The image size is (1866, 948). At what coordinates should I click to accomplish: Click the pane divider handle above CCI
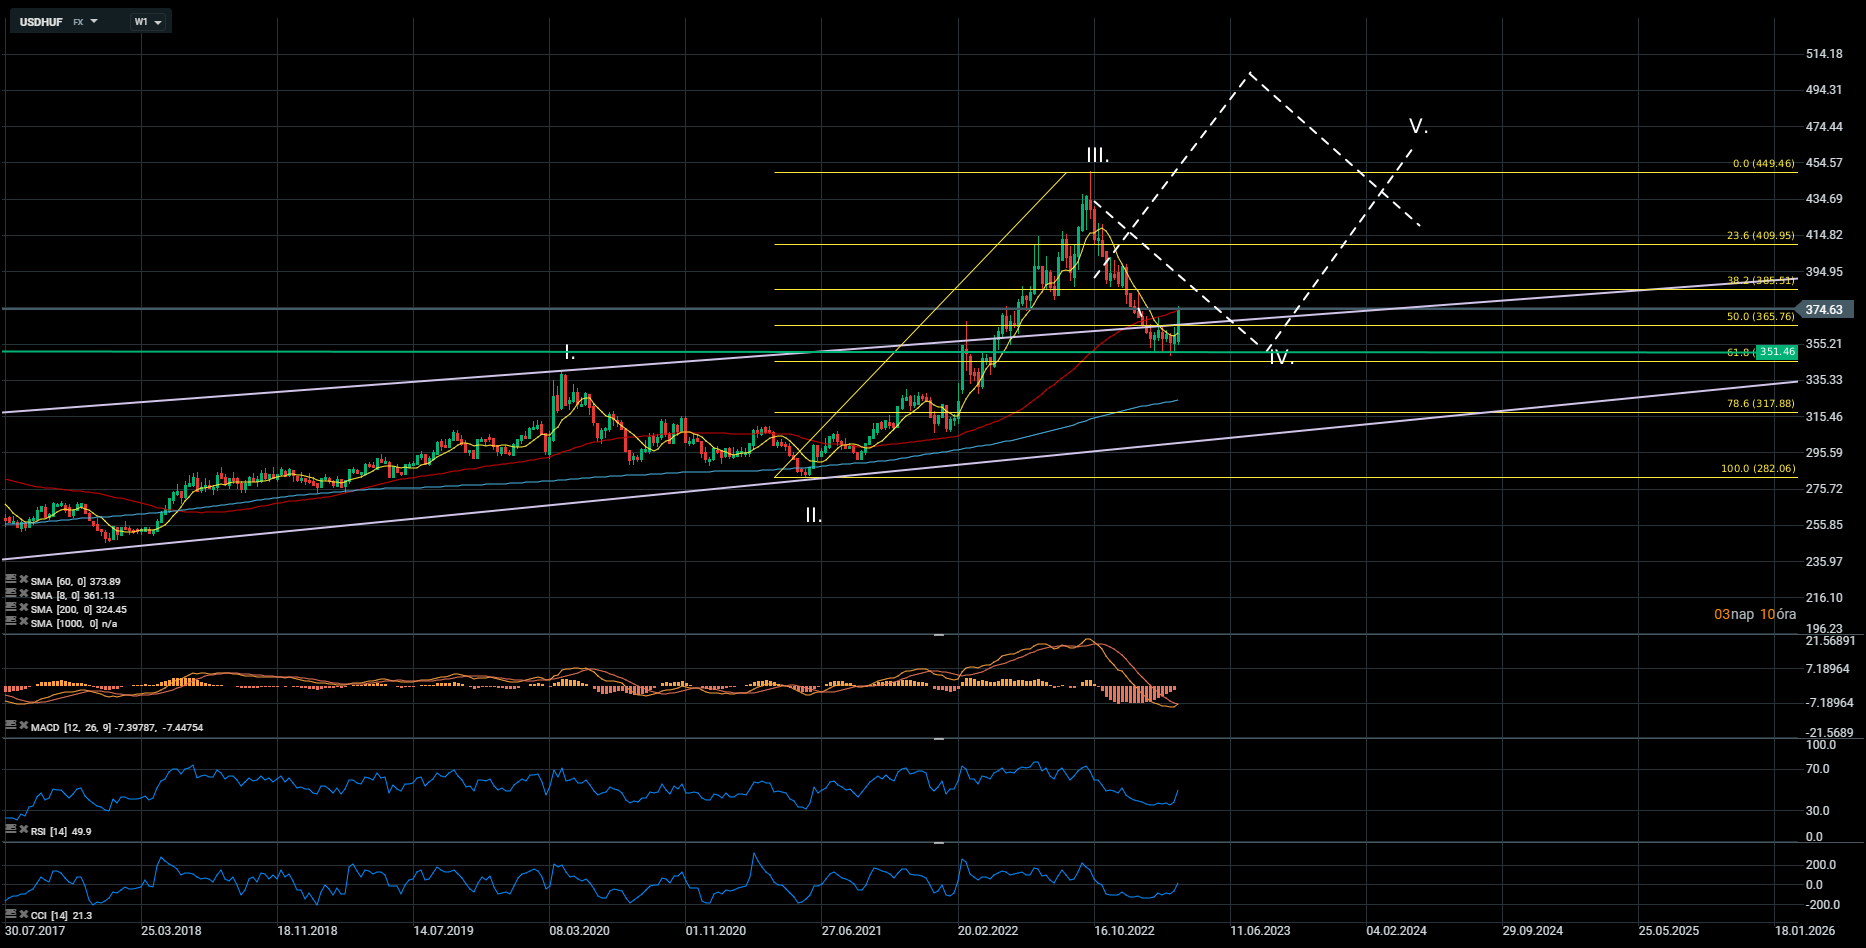939,843
